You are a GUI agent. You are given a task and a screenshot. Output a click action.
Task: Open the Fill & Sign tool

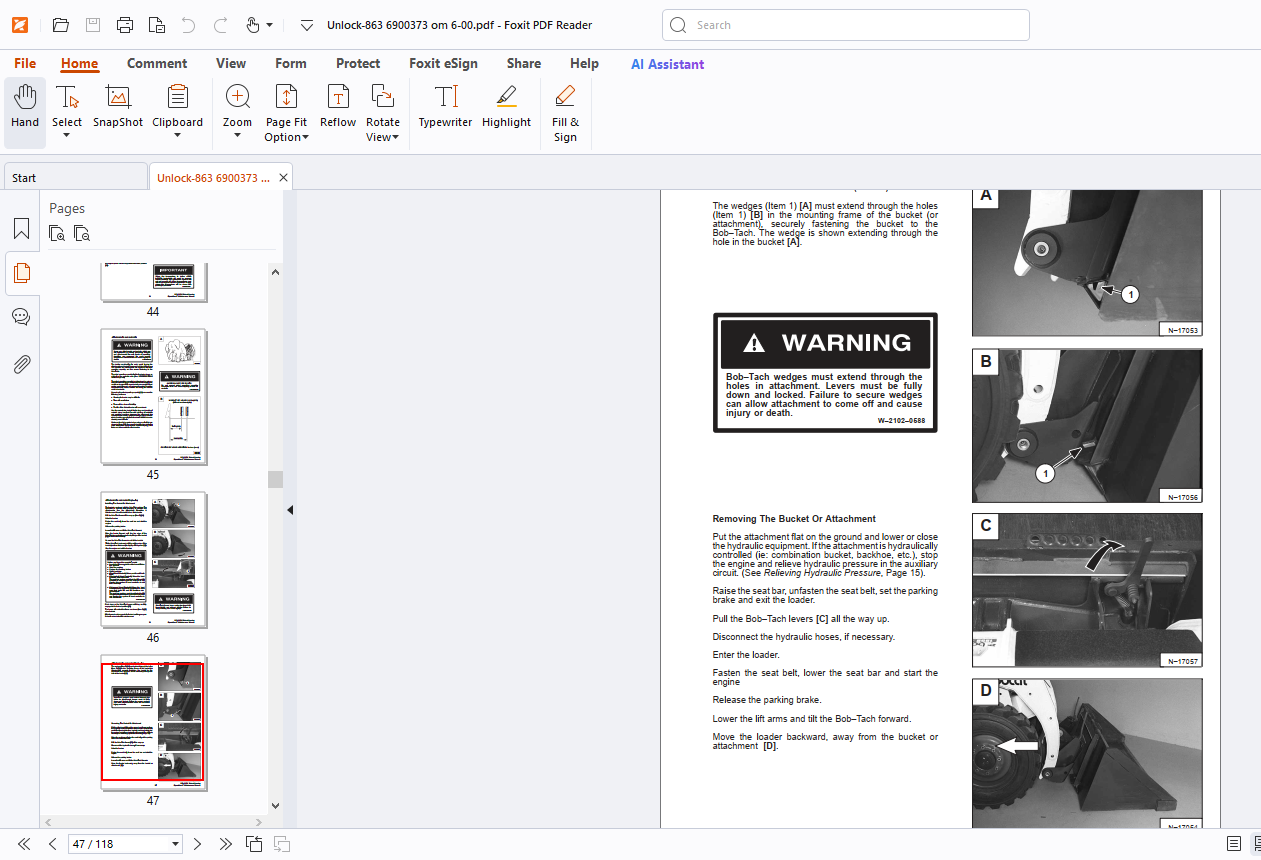click(x=565, y=113)
